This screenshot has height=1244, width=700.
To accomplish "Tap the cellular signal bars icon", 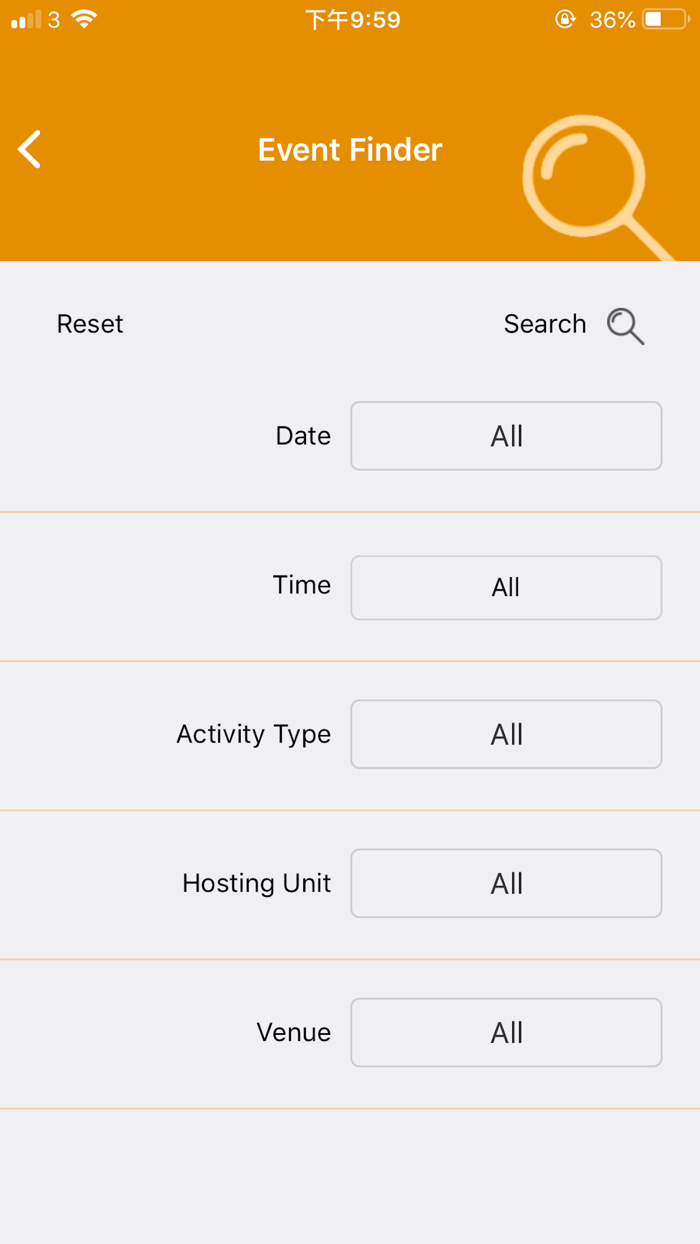I will pos(26,19).
